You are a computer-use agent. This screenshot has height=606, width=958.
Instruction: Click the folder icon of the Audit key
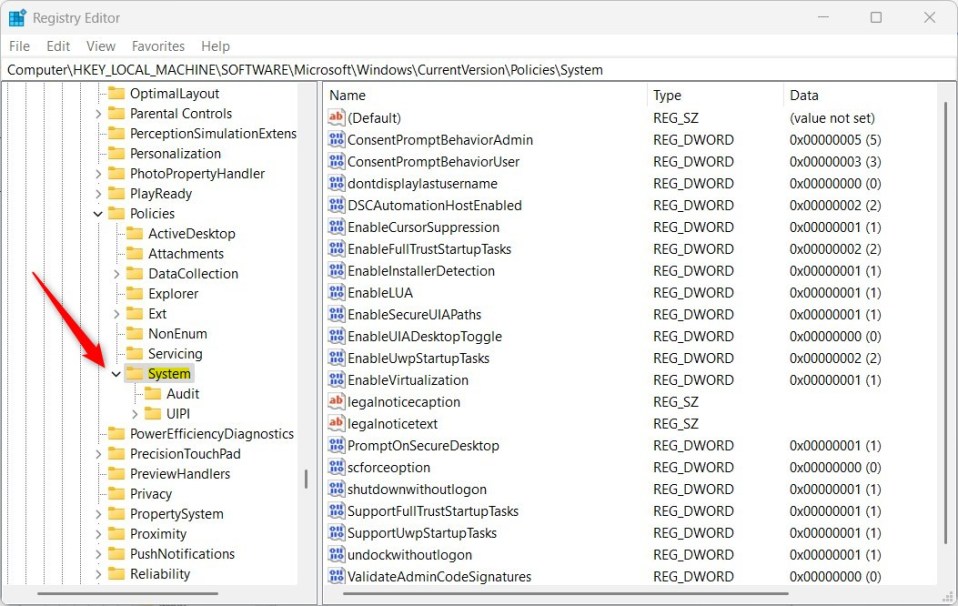pyautogui.click(x=153, y=393)
